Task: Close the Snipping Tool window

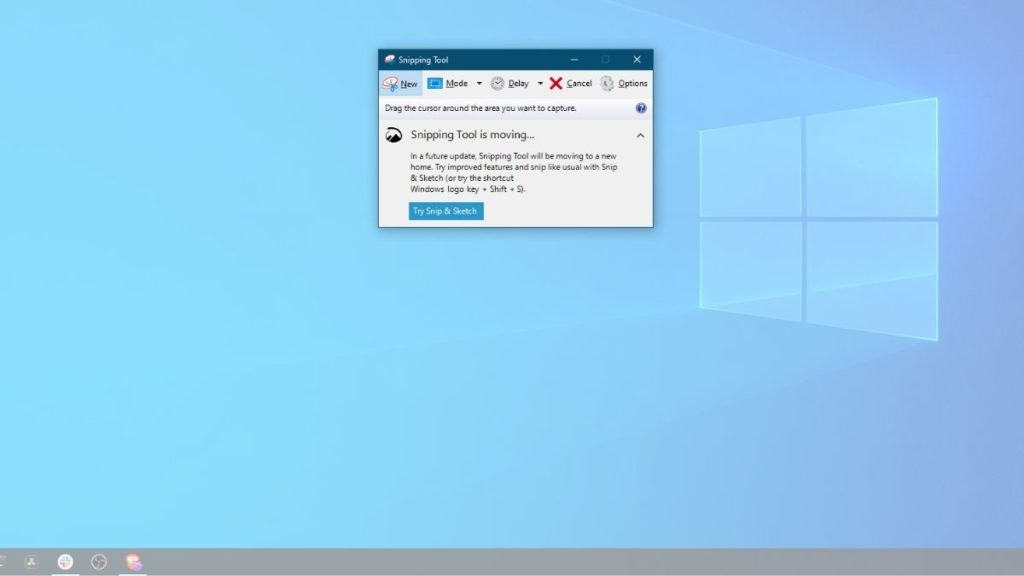Action: (637, 59)
